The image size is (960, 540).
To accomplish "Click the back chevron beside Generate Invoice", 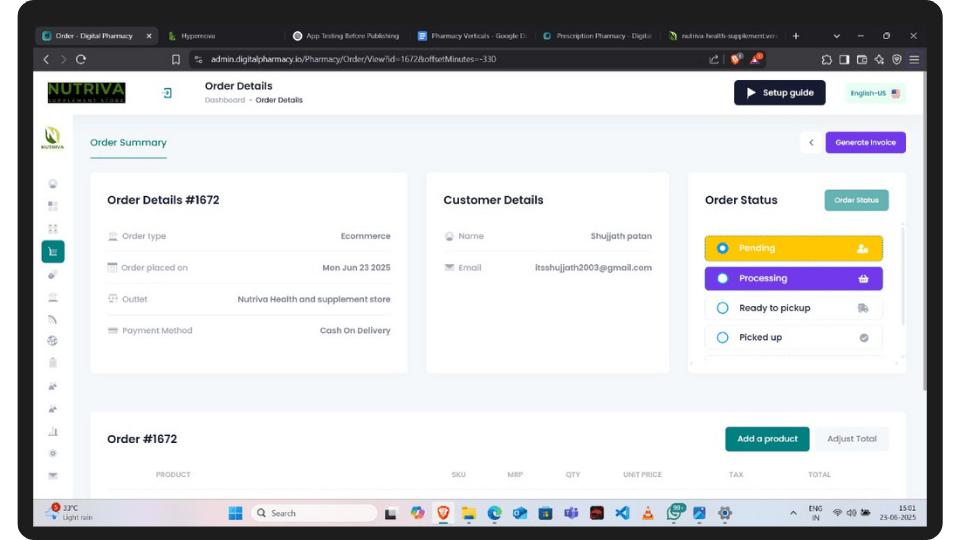I will (811, 143).
